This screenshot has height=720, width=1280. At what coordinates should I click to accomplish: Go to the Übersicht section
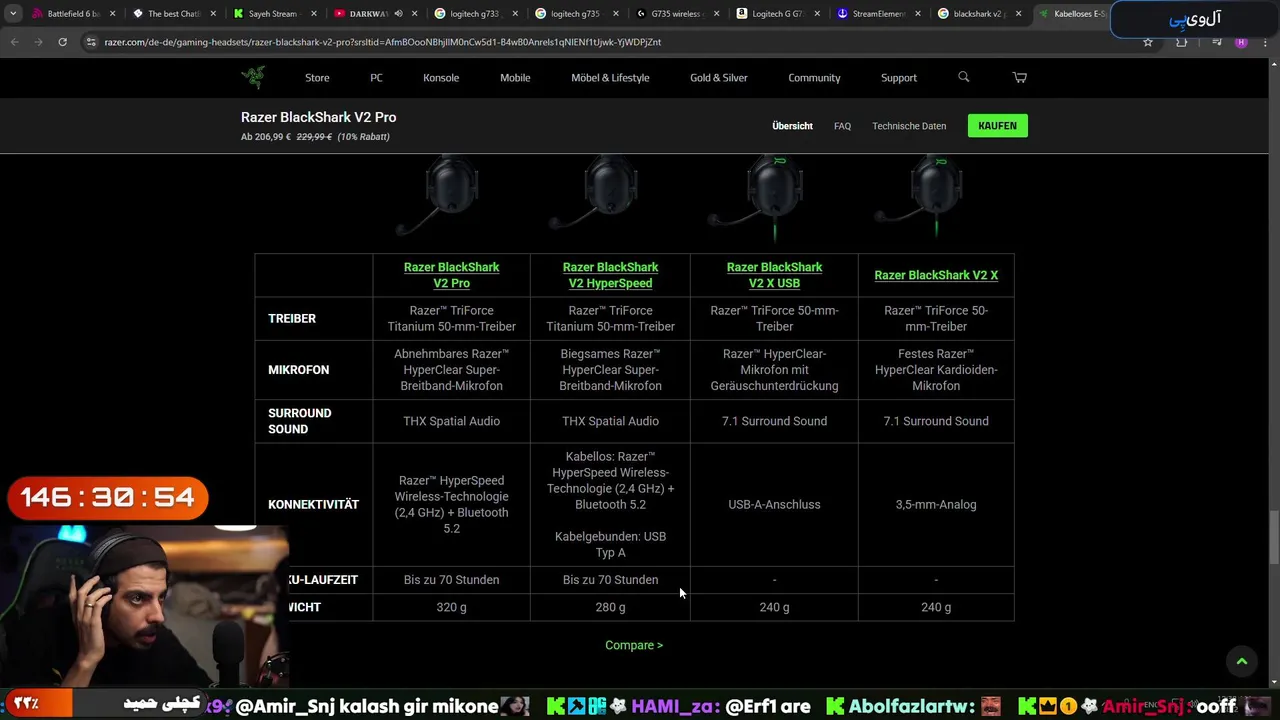click(x=792, y=126)
